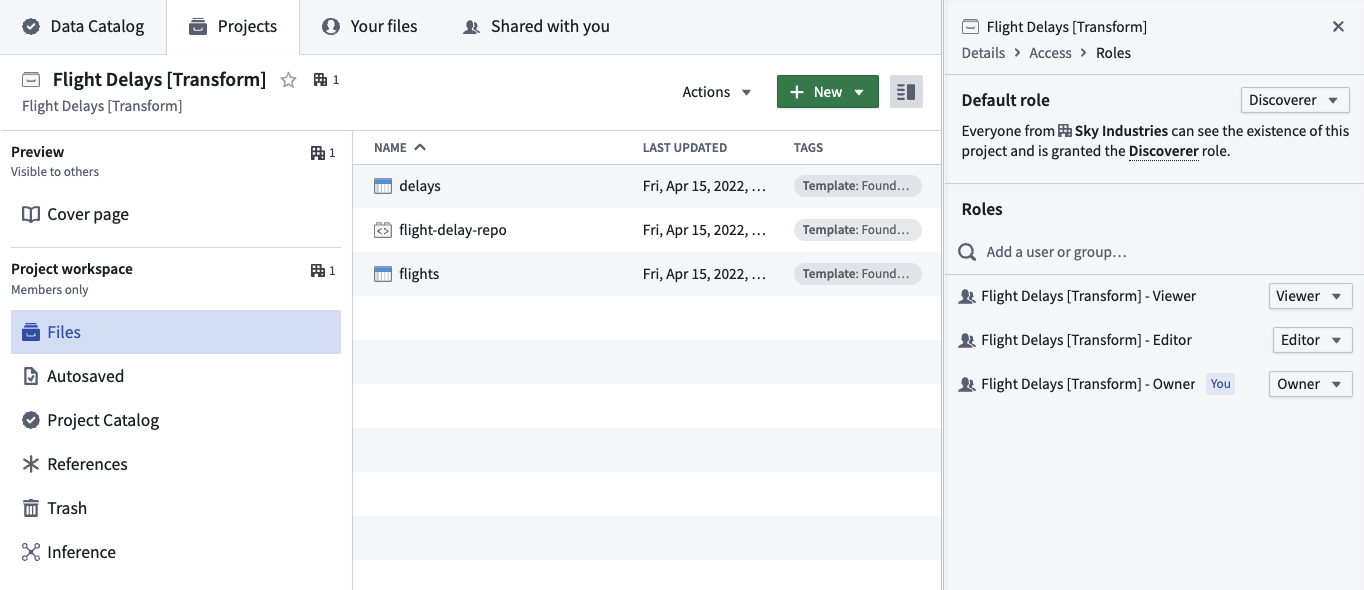Open the Your files tab
The width and height of the screenshot is (1364, 590).
tap(370, 27)
